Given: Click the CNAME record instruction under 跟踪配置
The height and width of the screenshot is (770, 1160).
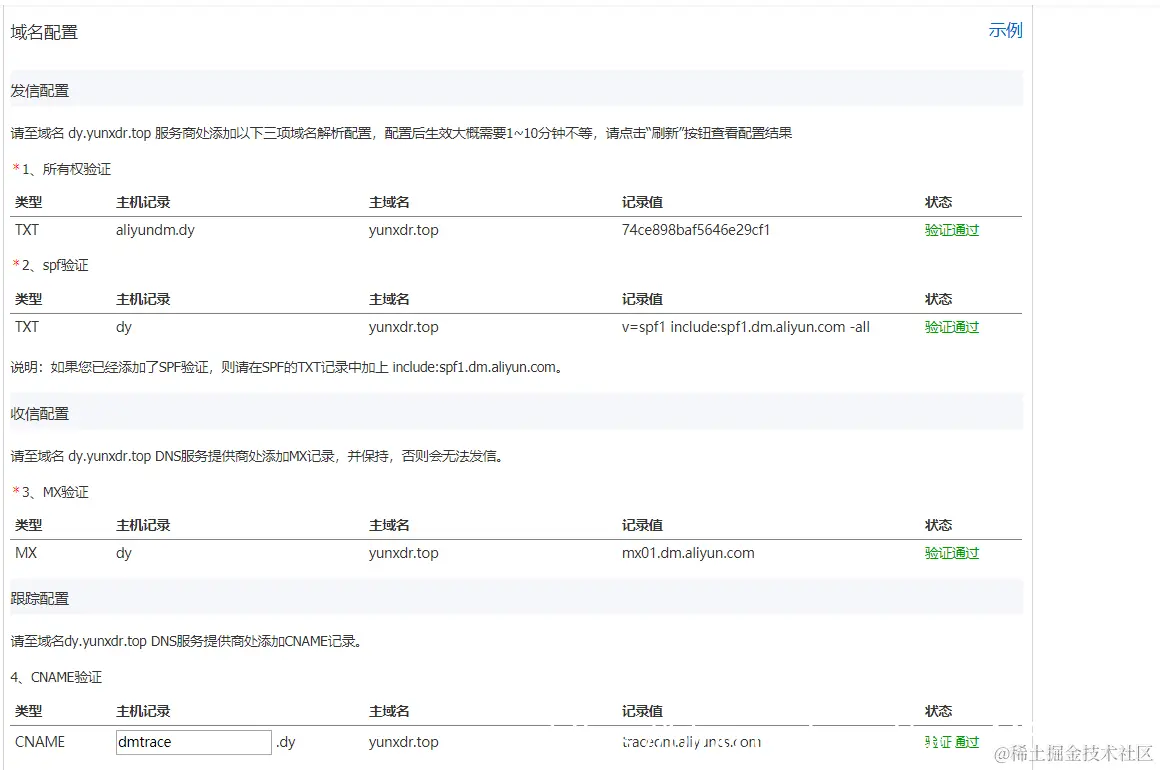Looking at the screenshot, I should [187, 641].
